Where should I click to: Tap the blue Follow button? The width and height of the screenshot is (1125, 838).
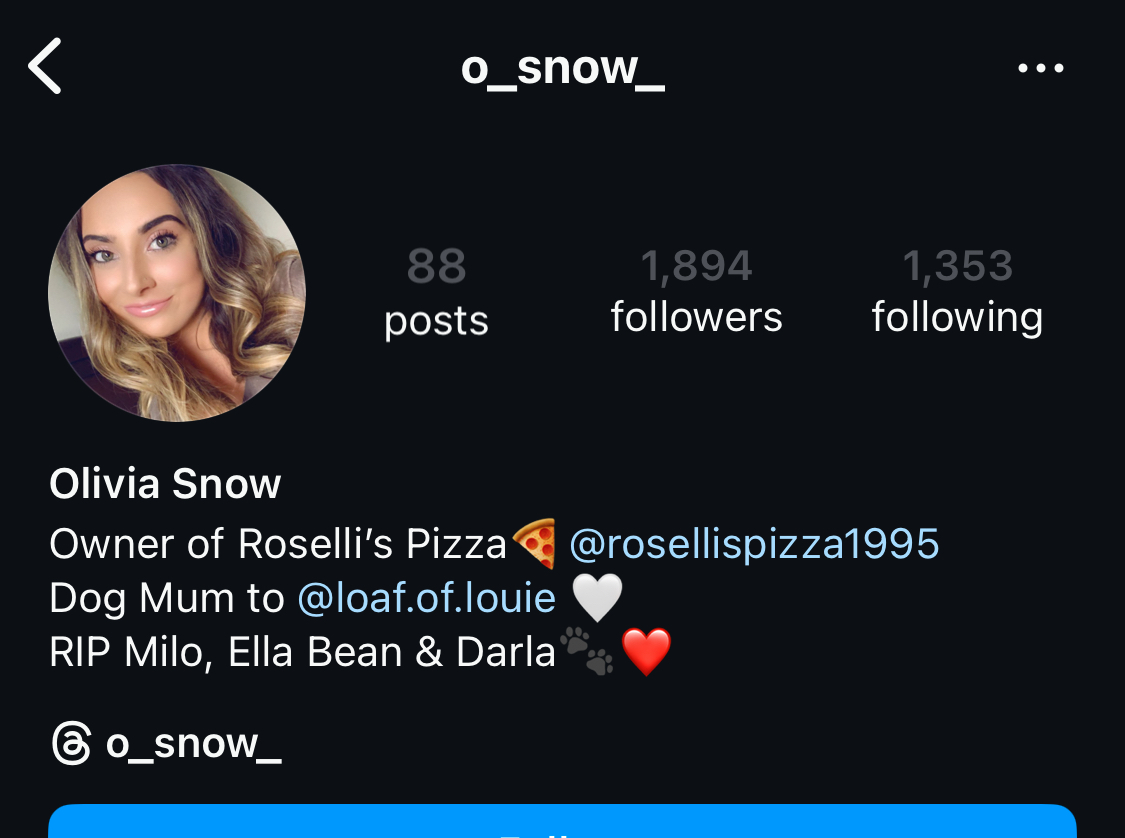click(562, 821)
